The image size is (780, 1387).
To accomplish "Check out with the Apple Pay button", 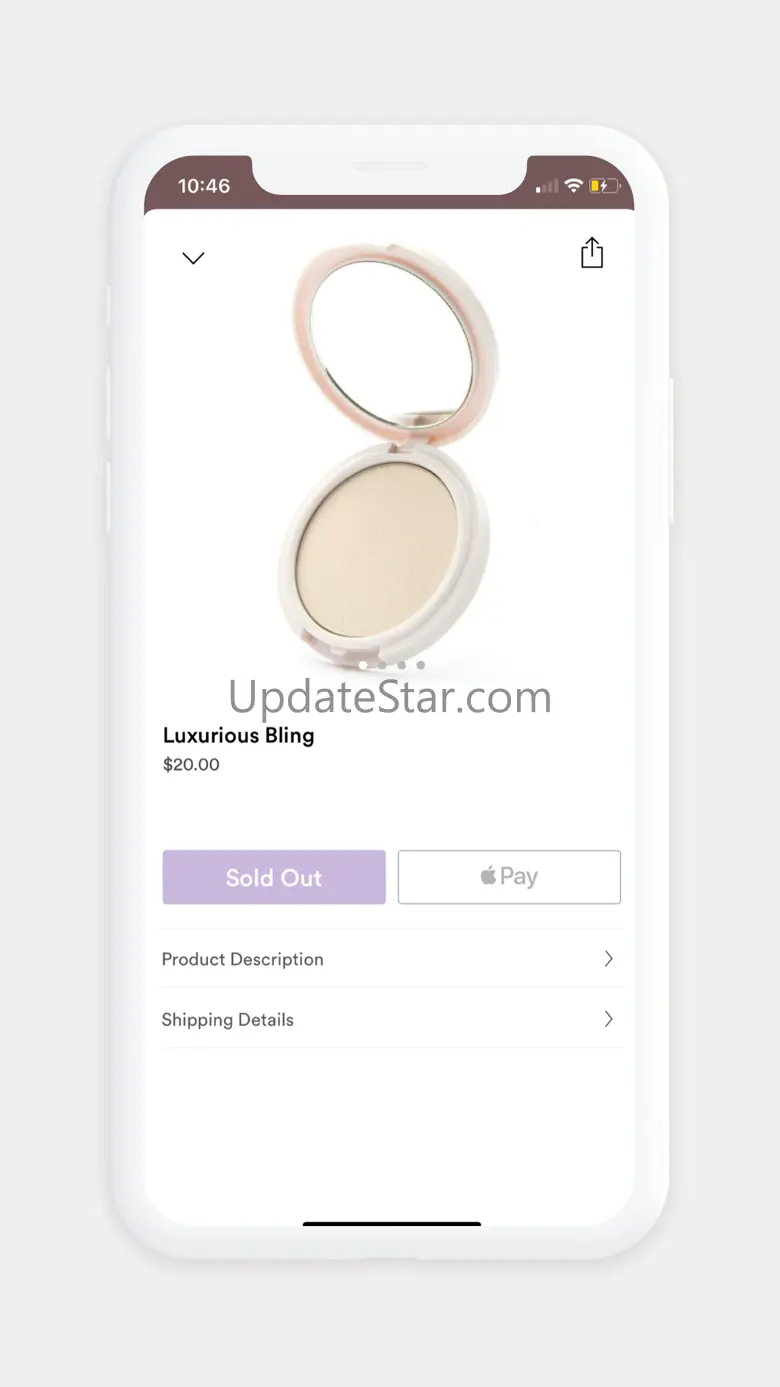I will click(x=509, y=877).
